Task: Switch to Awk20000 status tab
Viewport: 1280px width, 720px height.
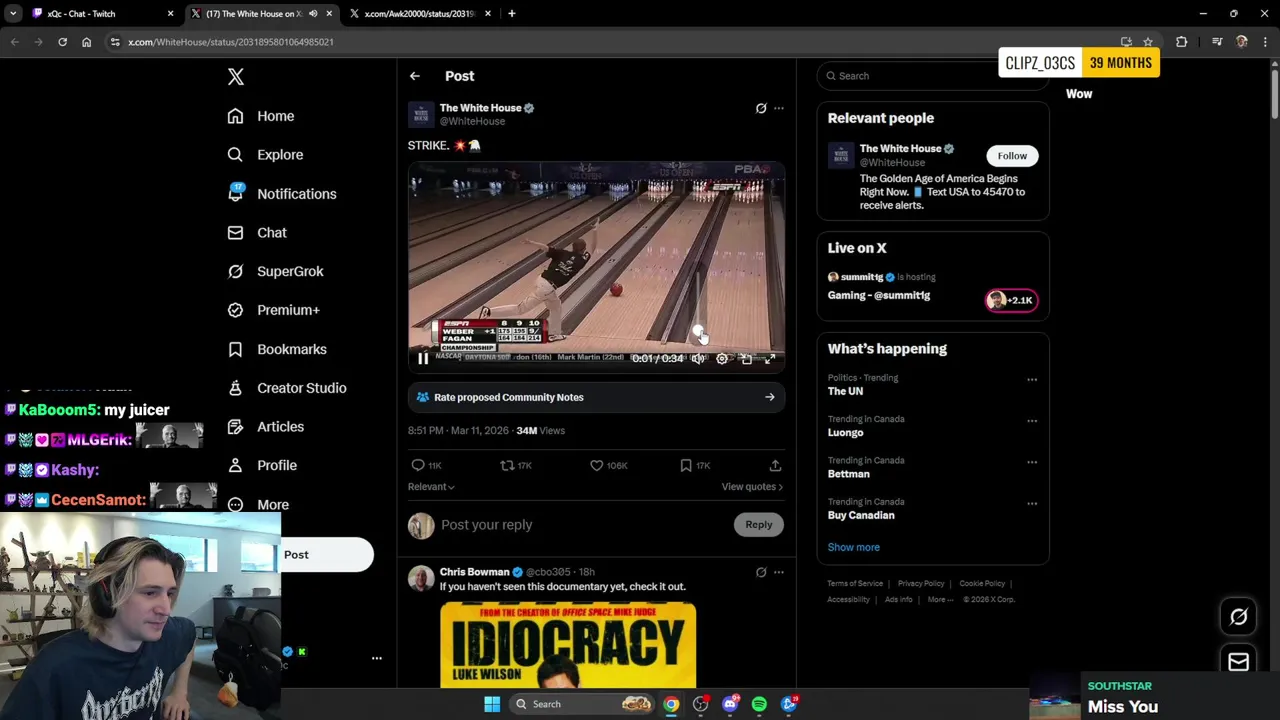Action: coord(420,14)
